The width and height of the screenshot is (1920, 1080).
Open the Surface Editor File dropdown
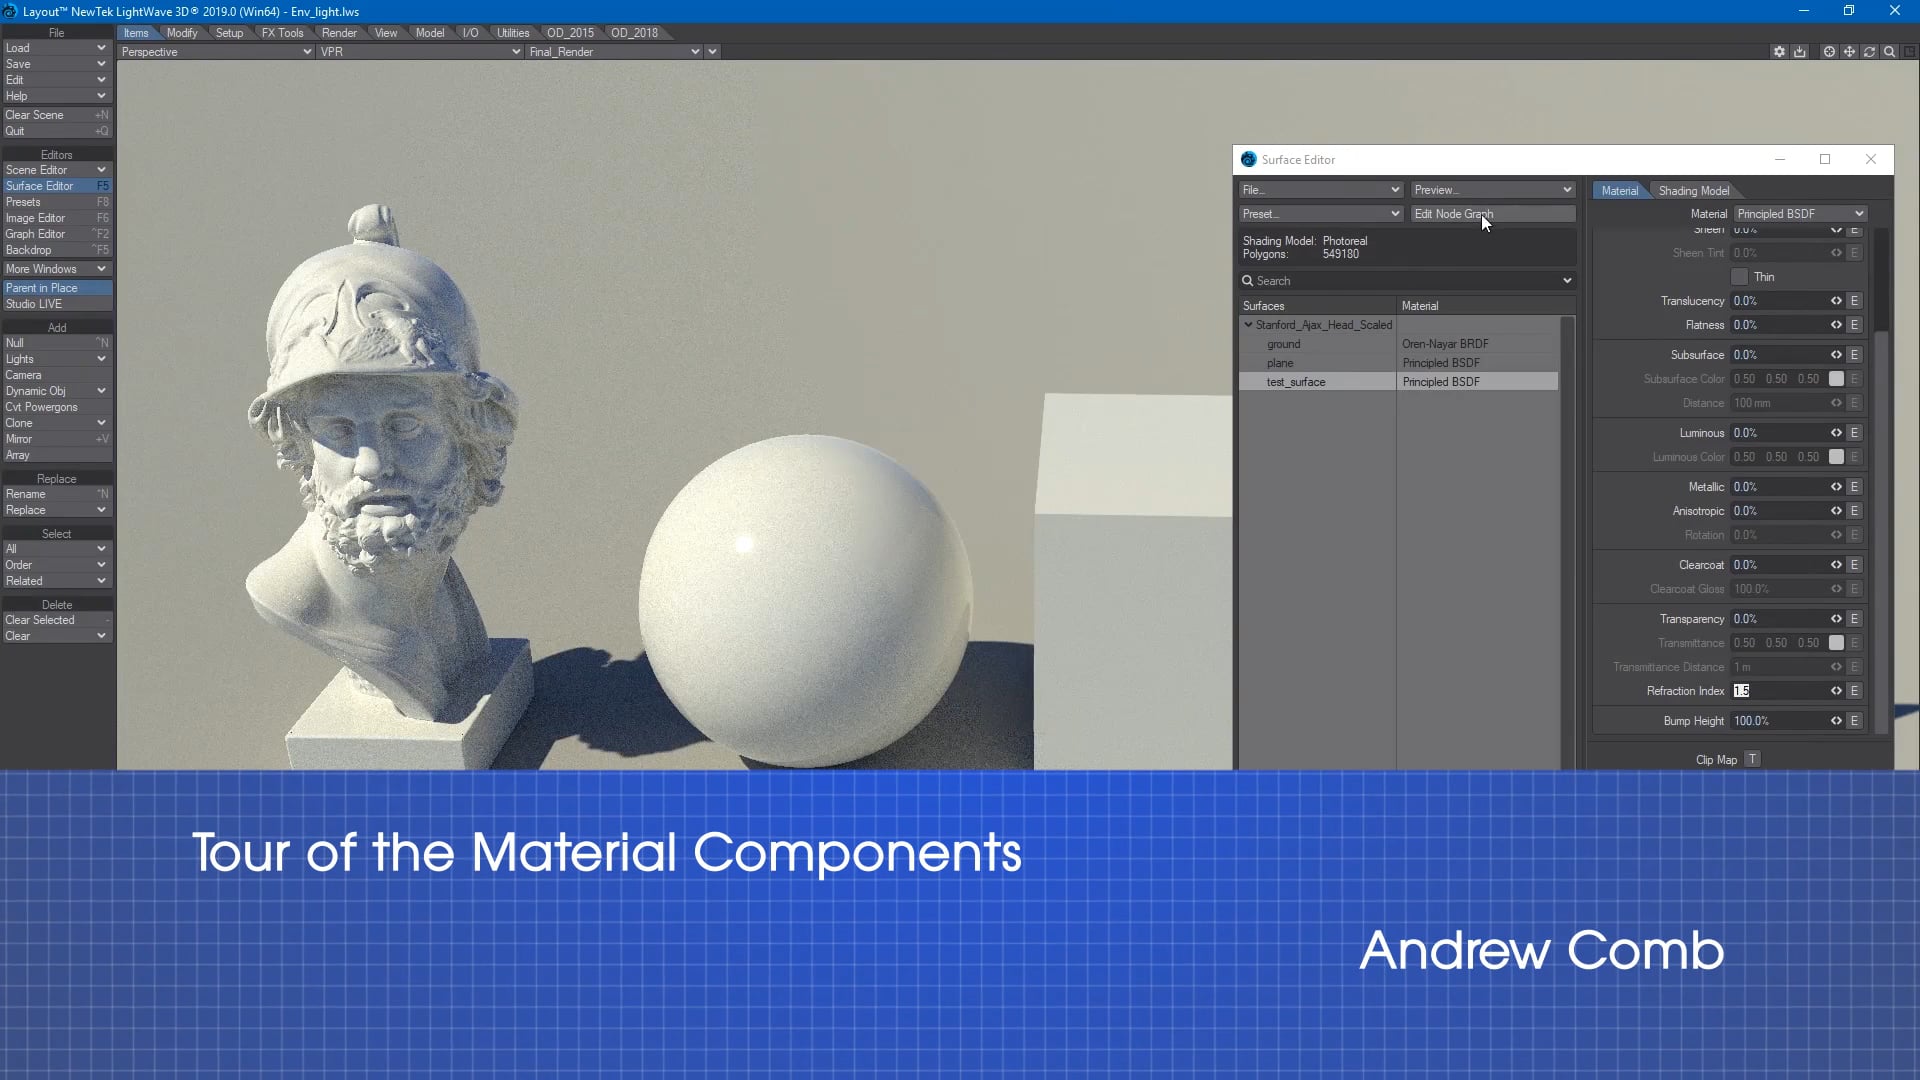tap(1321, 190)
